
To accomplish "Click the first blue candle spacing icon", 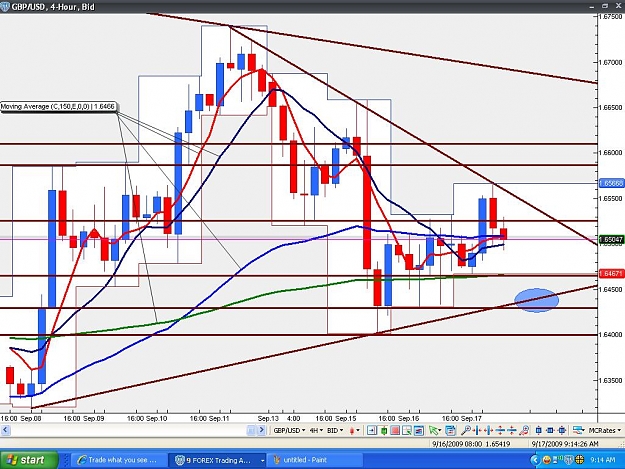I will (539, 430).
